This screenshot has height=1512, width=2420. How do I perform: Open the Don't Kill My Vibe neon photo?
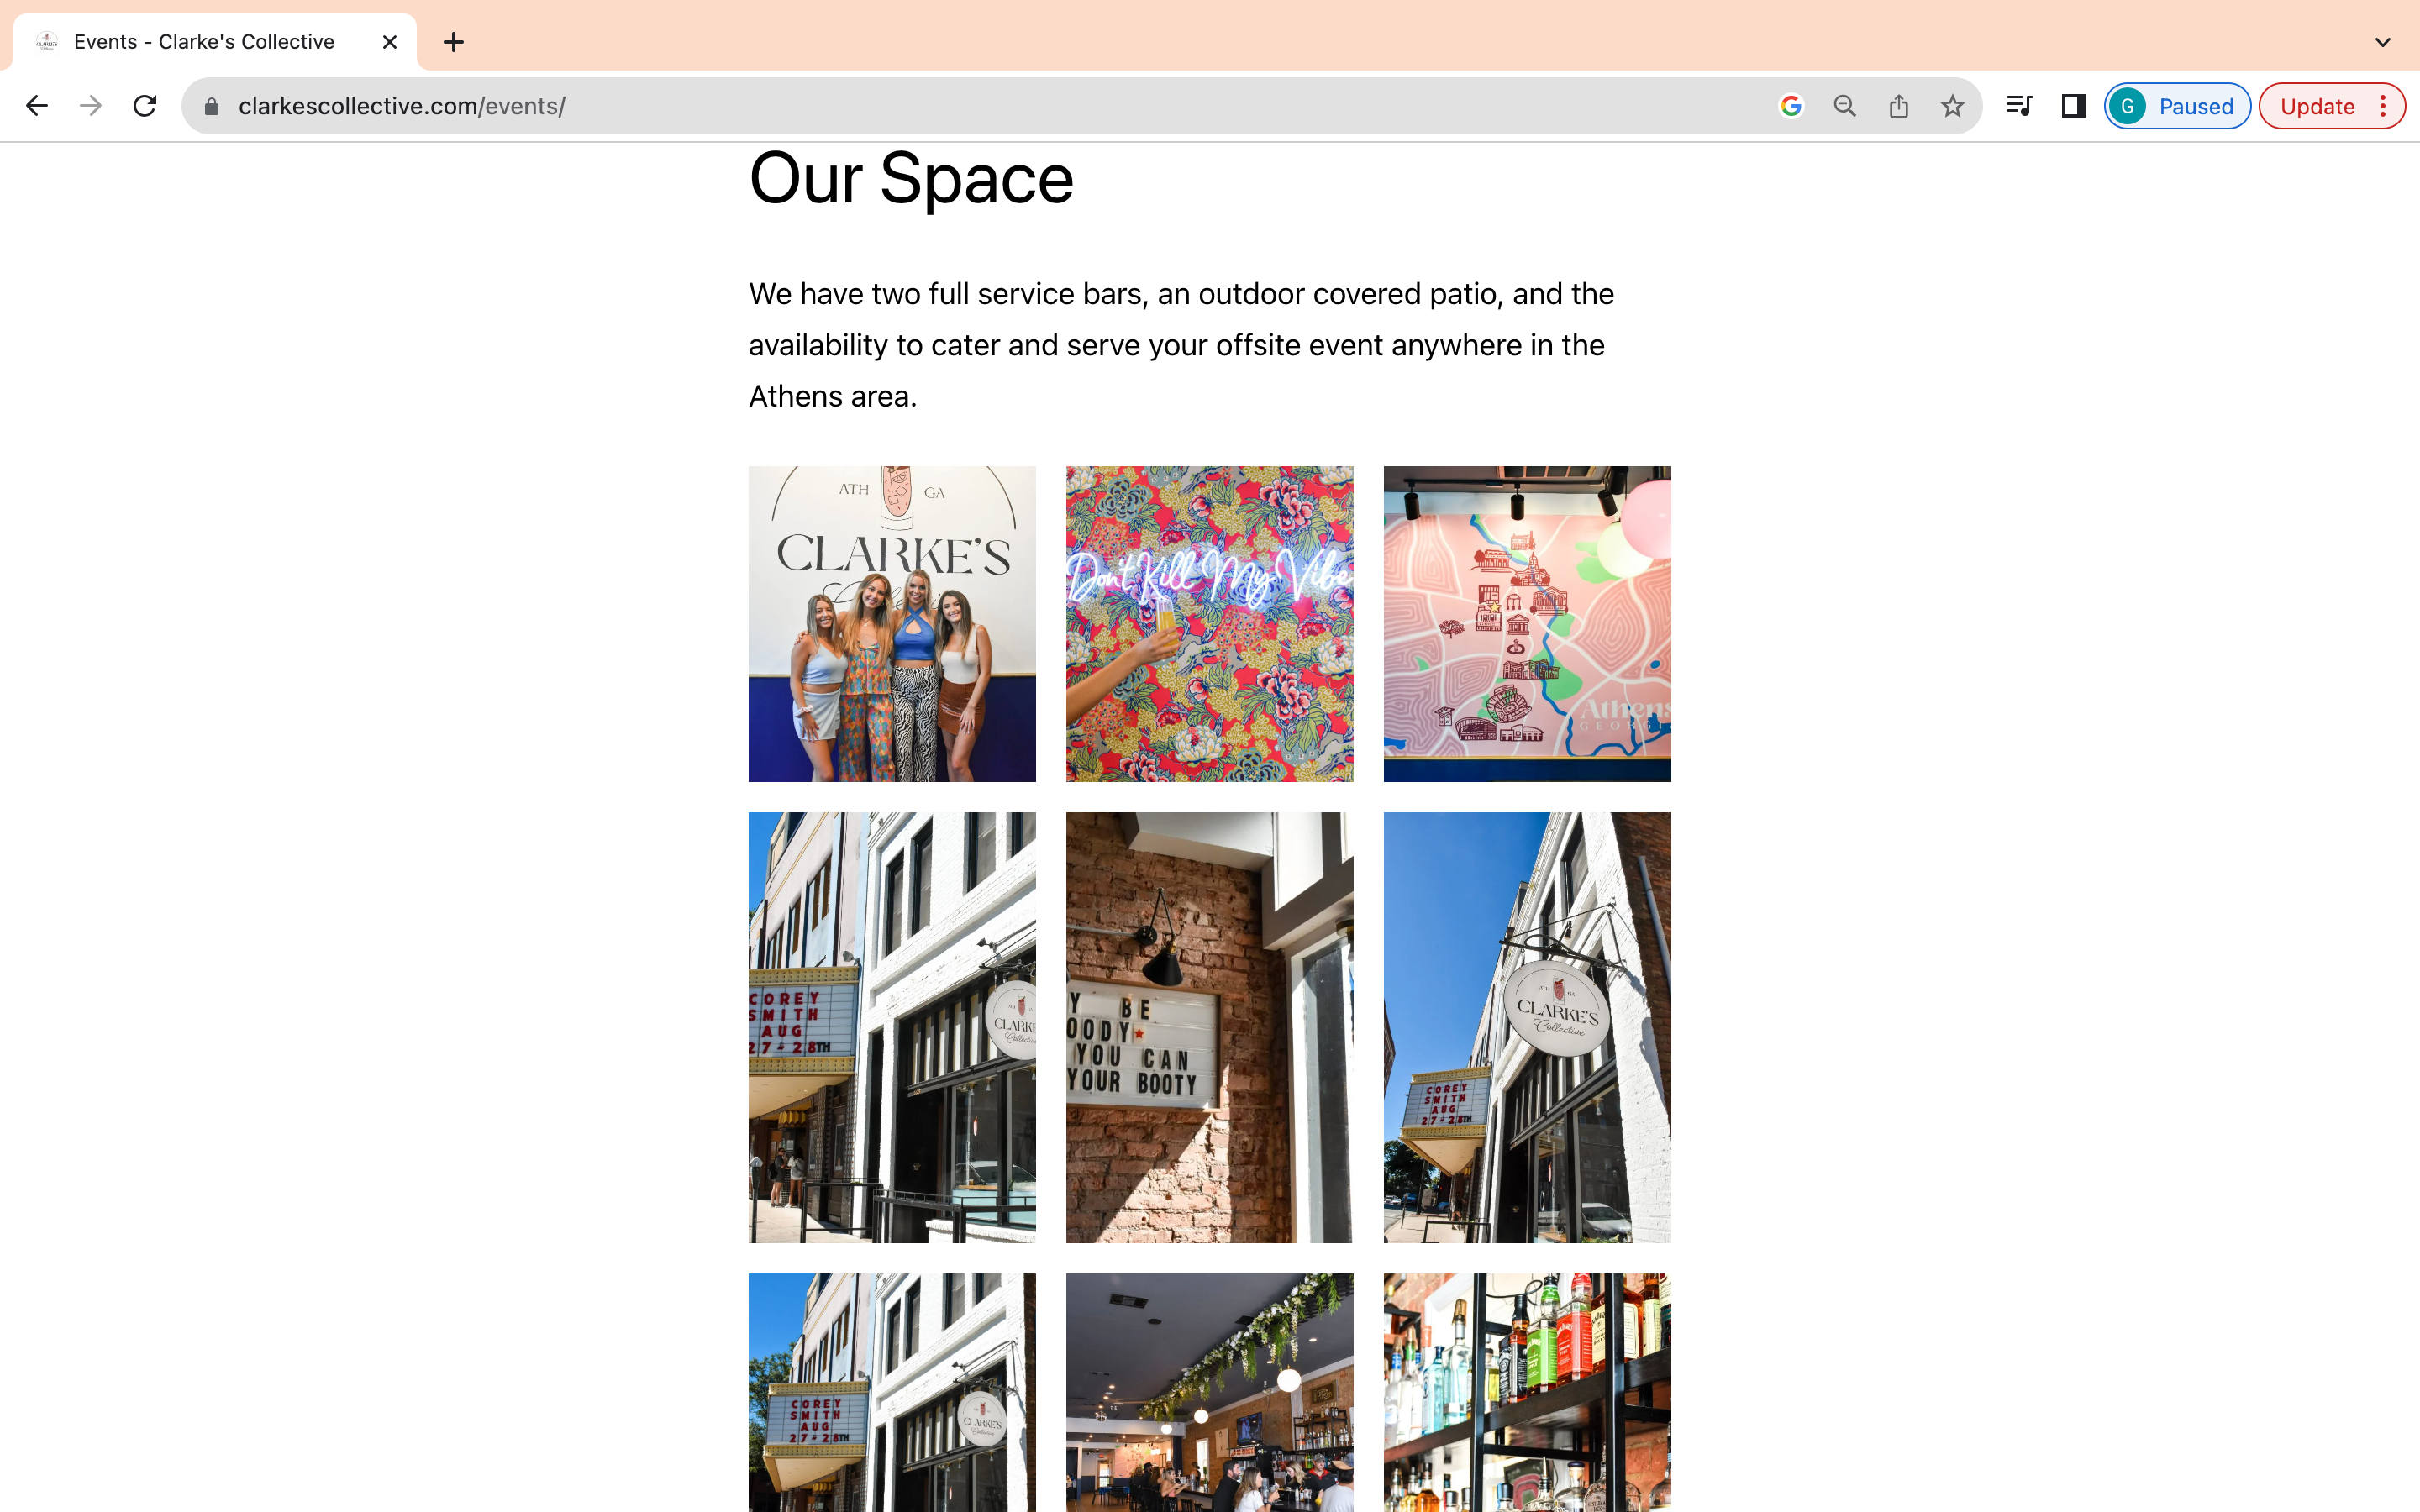click(1209, 623)
